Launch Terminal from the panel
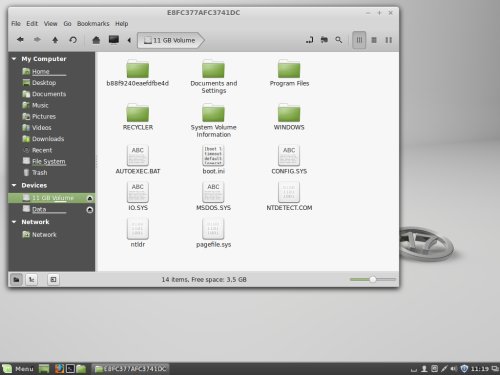The image size is (500, 375). (x=70, y=369)
